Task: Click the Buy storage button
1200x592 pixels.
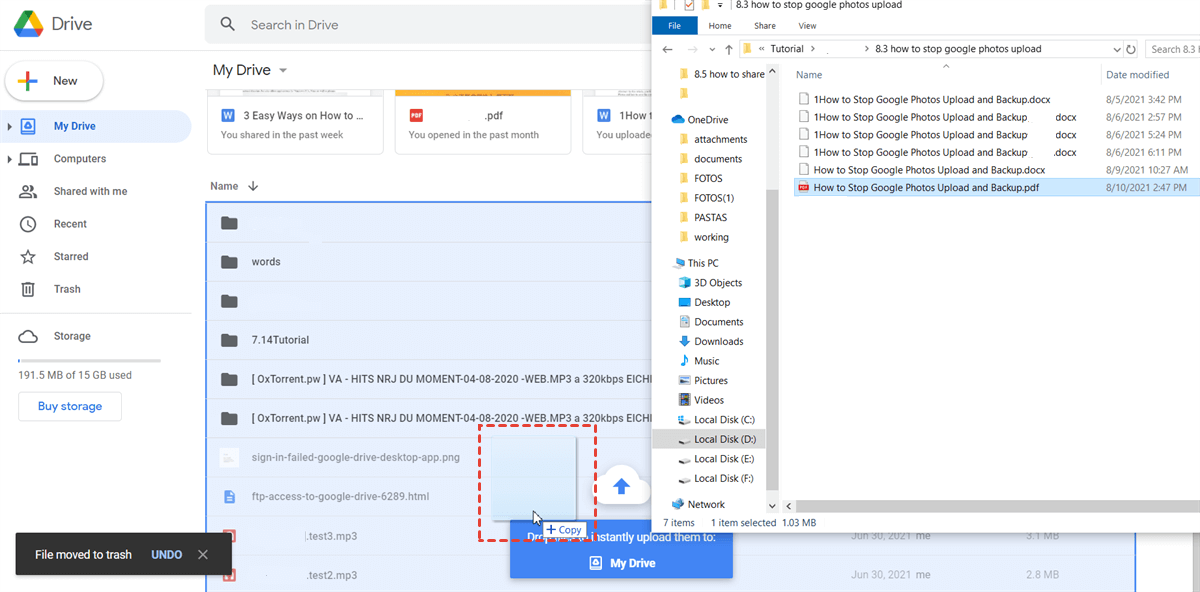Action: 70,406
